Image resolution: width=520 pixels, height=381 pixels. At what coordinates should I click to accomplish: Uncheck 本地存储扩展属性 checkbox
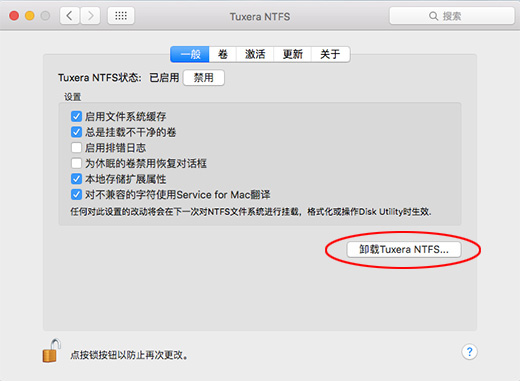coord(76,179)
